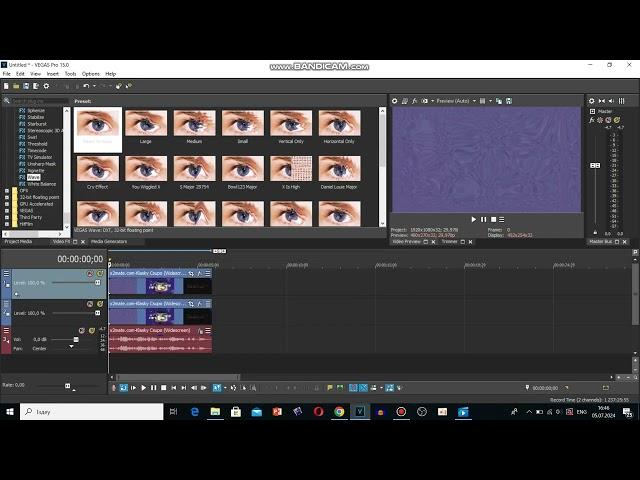Insert a region with the green region icon
This screenshot has height=480, width=640.
click(340, 388)
